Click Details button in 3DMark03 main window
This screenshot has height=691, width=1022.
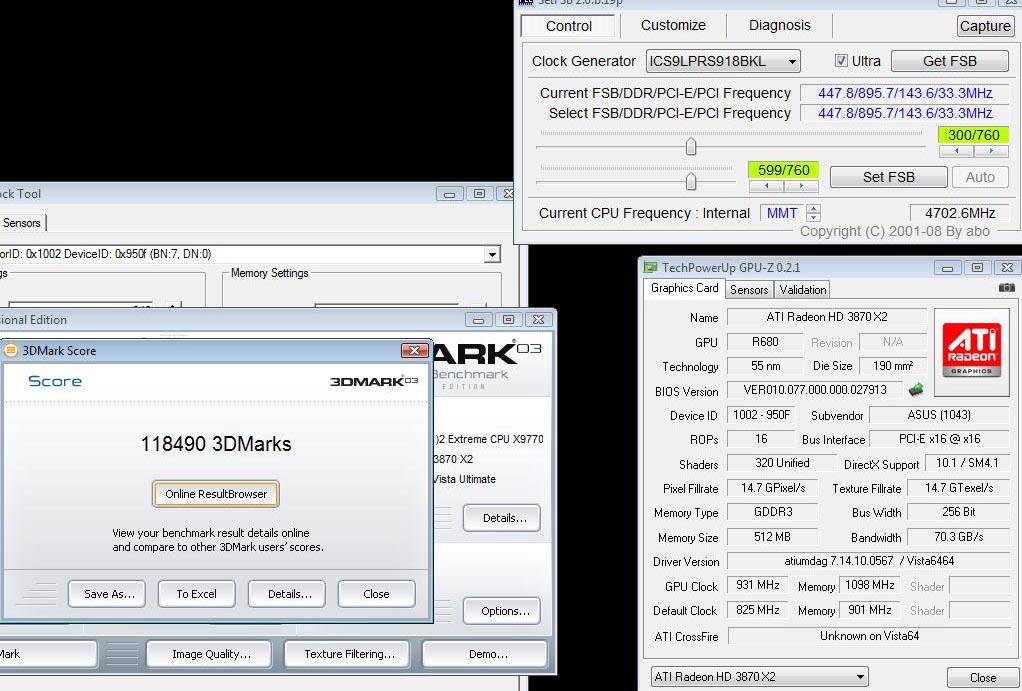[x=502, y=518]
